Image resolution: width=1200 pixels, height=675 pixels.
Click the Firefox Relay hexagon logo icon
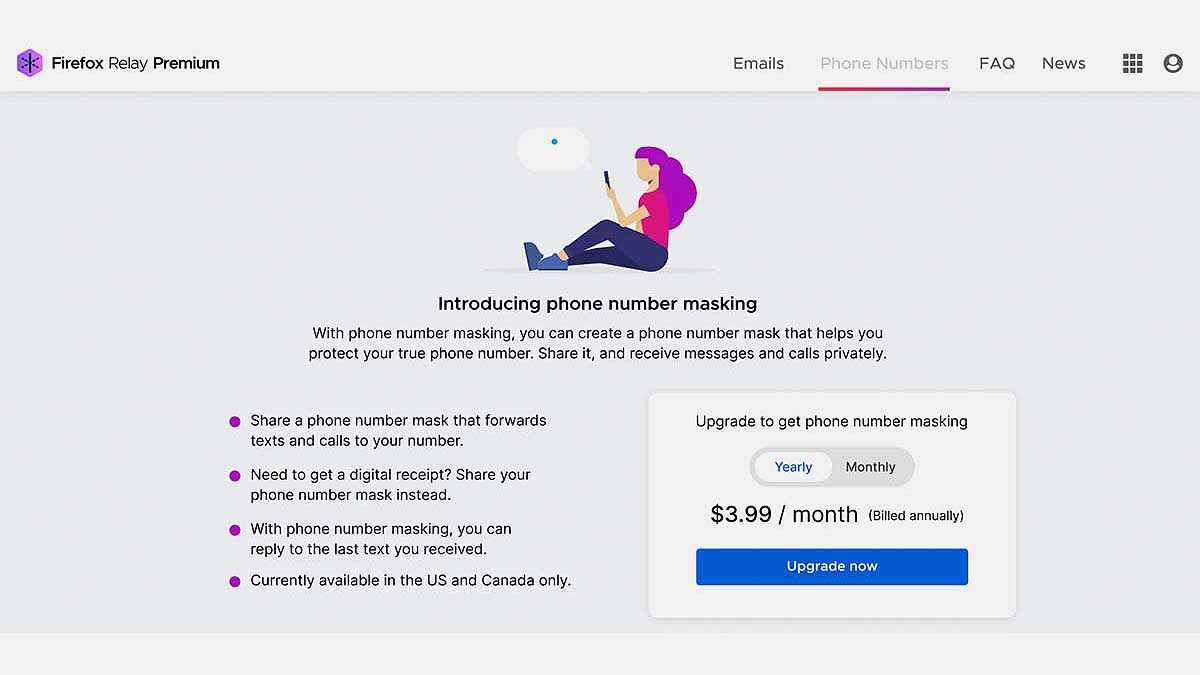coord(30,63)
